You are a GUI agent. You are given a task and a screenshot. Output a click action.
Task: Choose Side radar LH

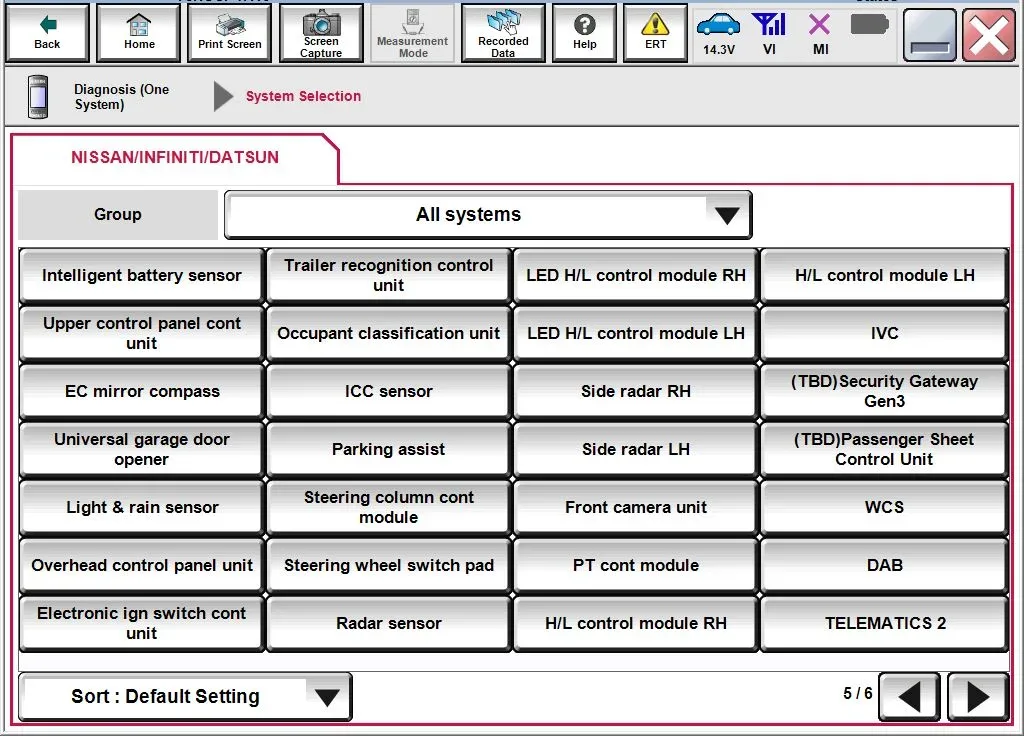(x=635, y=449)
